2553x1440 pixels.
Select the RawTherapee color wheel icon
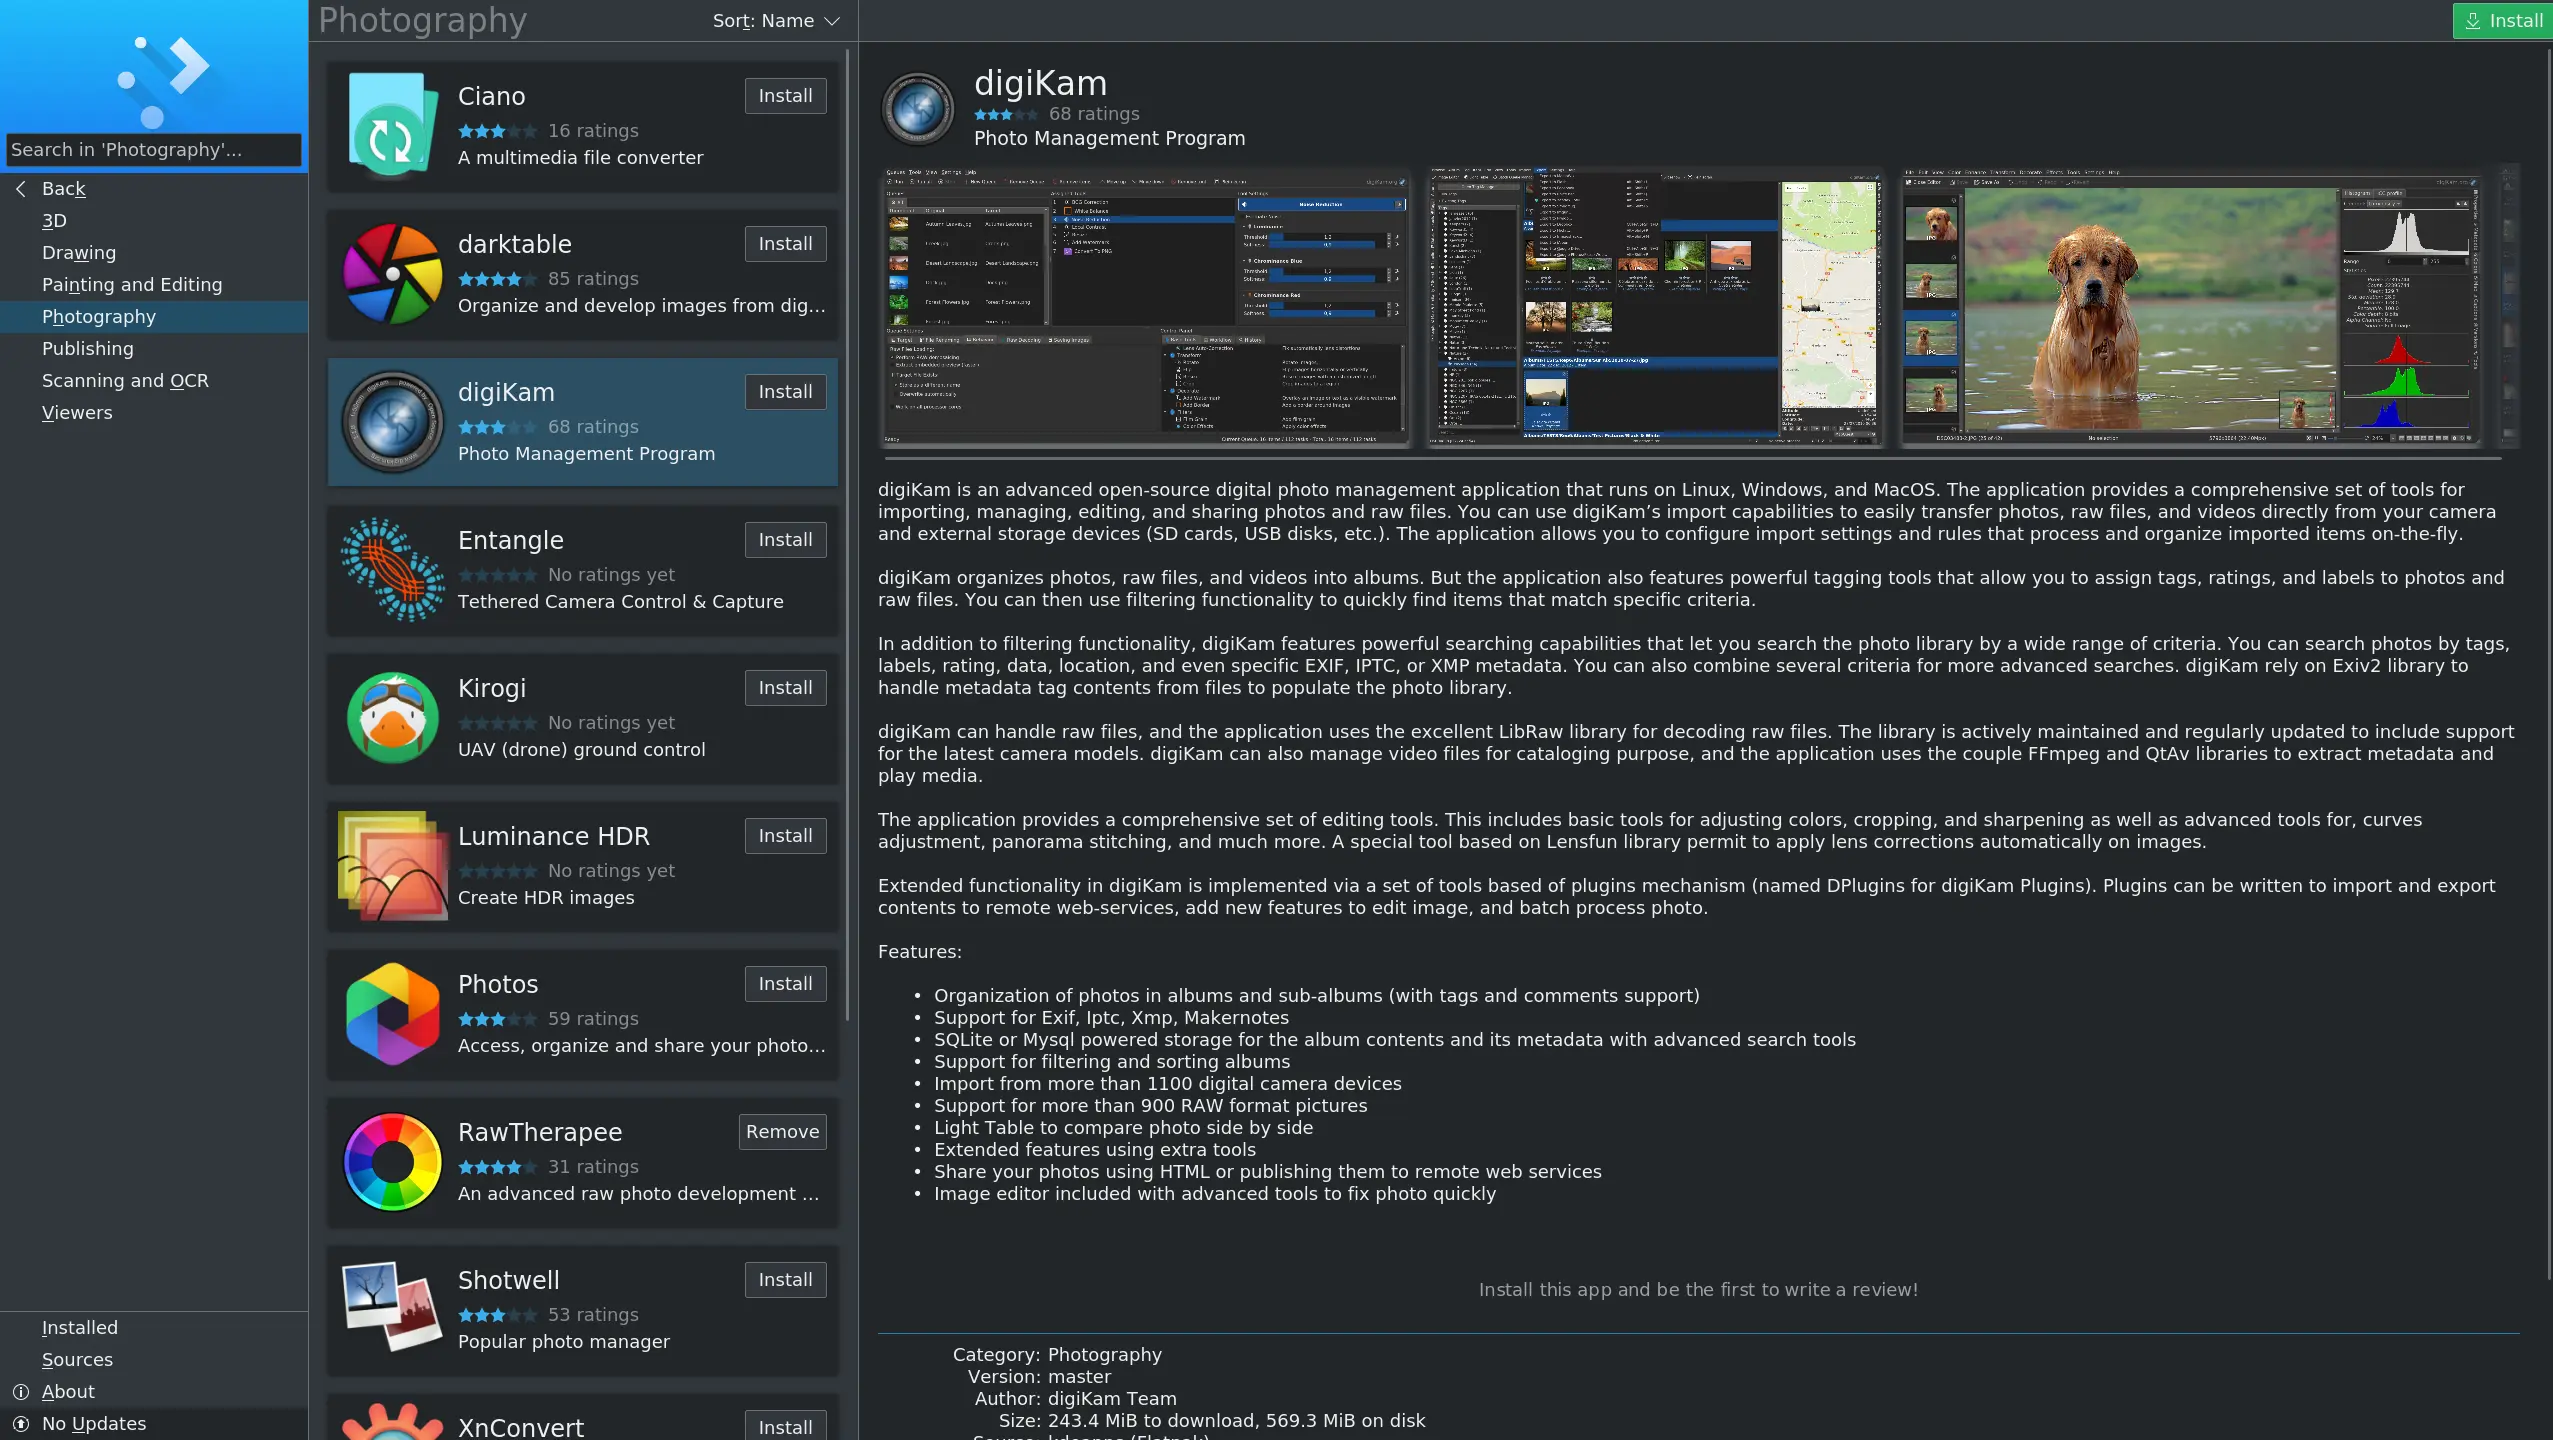click(392, 1161)
